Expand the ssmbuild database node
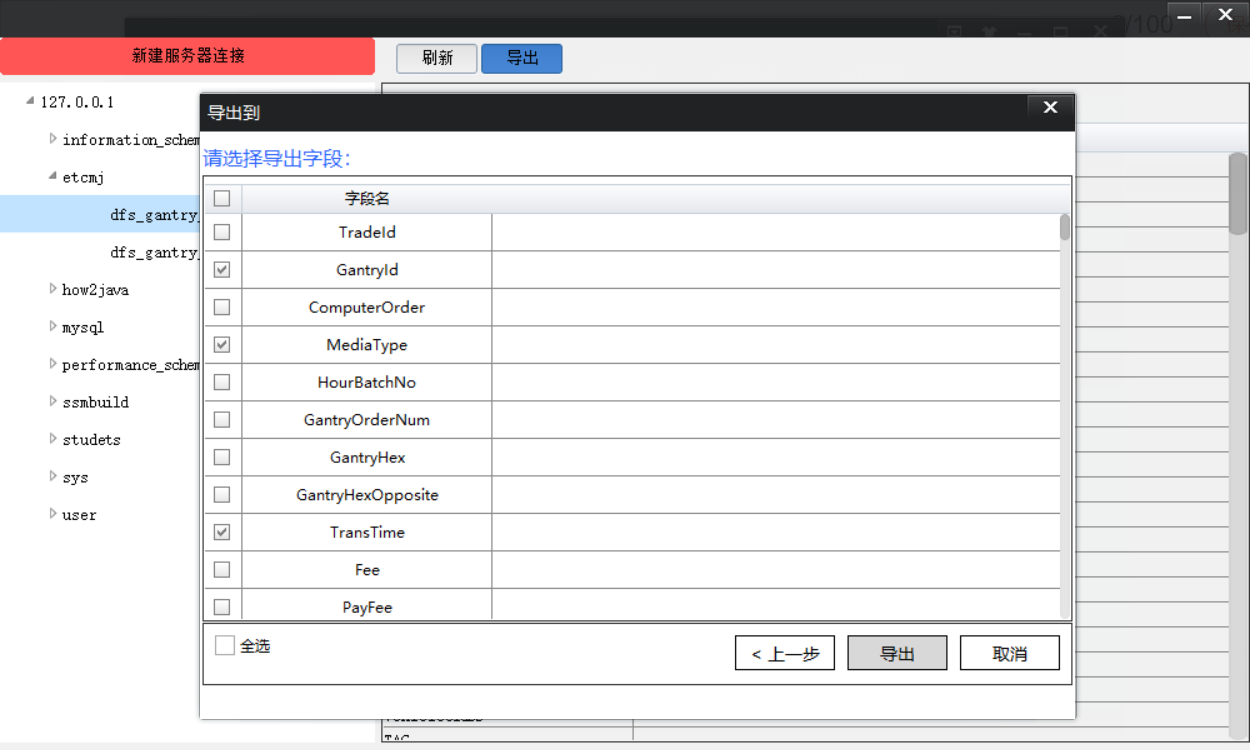This screenshot has width=1250, height=750. (x=53, y=401)
